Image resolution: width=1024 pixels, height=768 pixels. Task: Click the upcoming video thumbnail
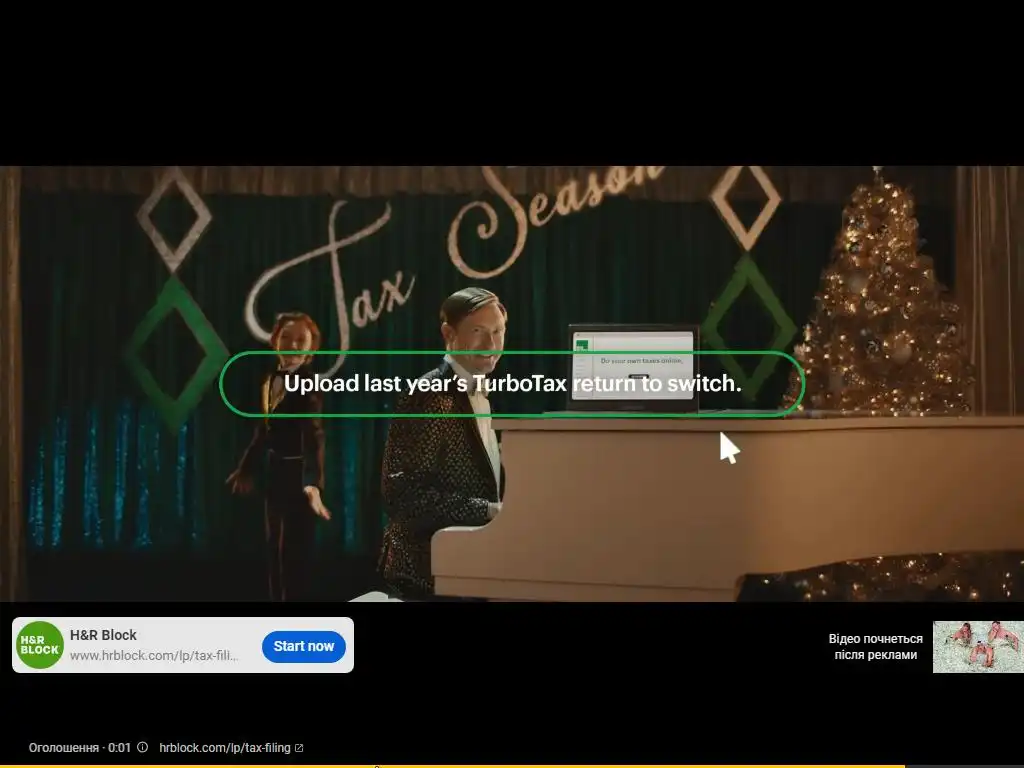(978, 647)
